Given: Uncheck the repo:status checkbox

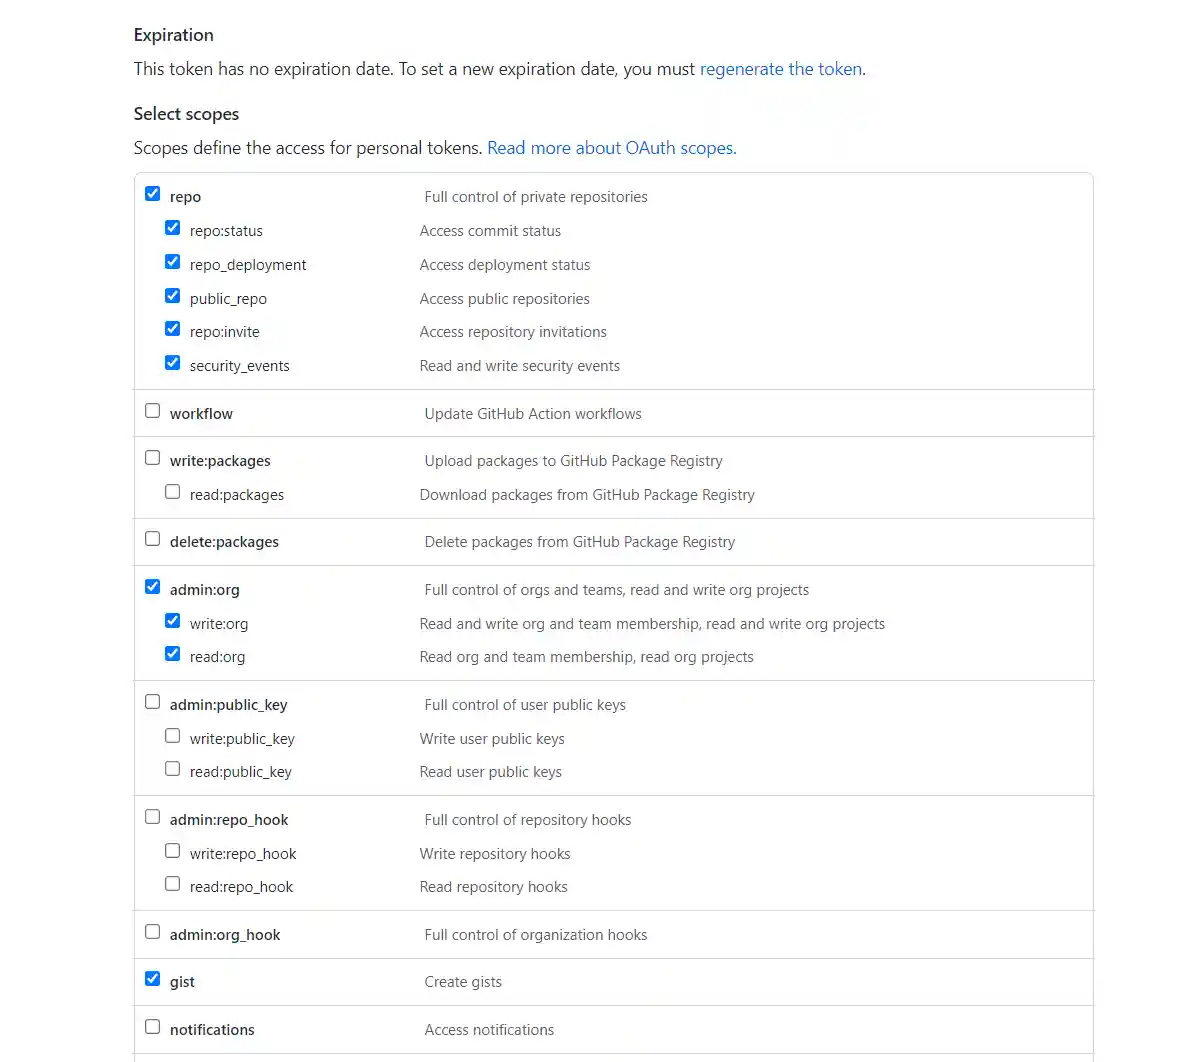Looking at the screenshot, I should pos(172,228).
